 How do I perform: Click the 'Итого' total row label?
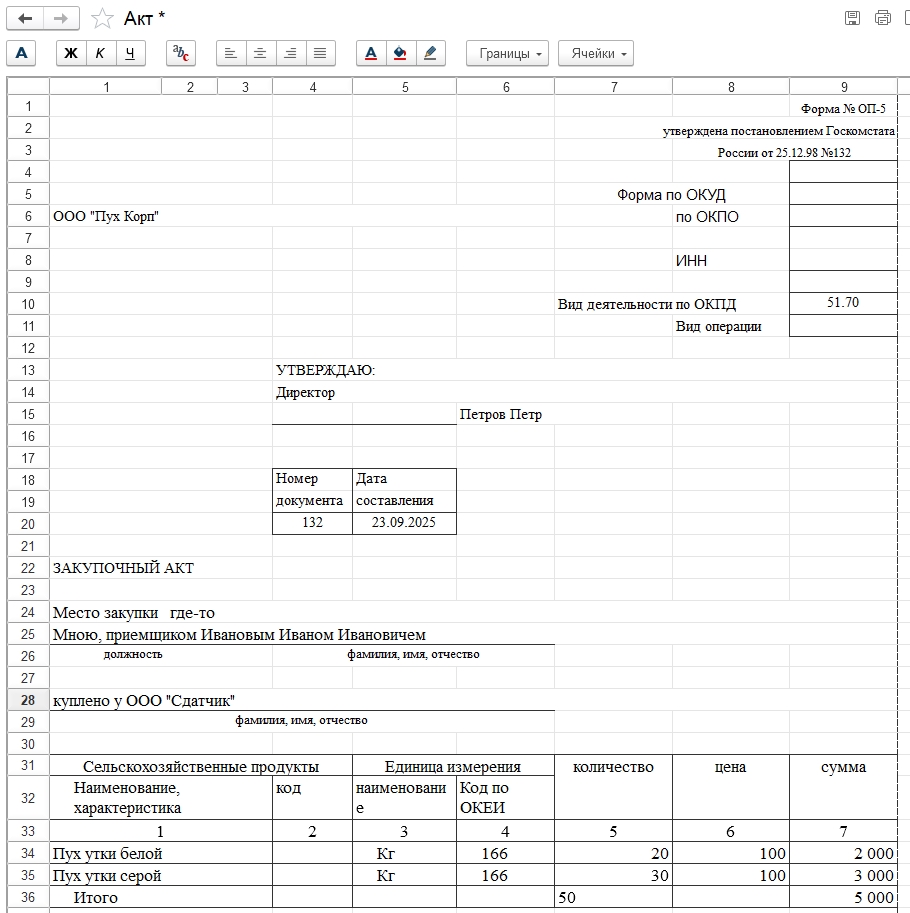point(161,897)
